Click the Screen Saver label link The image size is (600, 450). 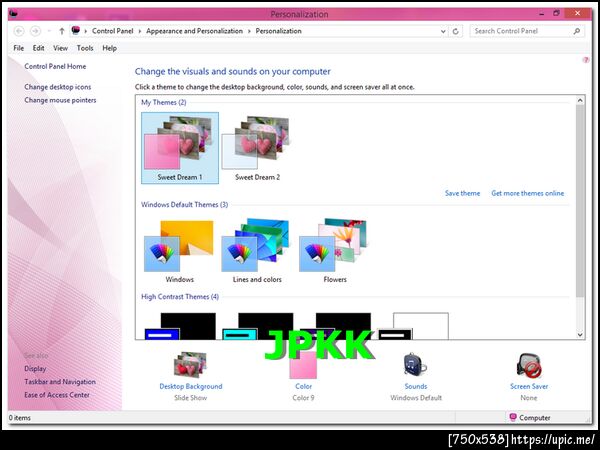click(529, 386)
